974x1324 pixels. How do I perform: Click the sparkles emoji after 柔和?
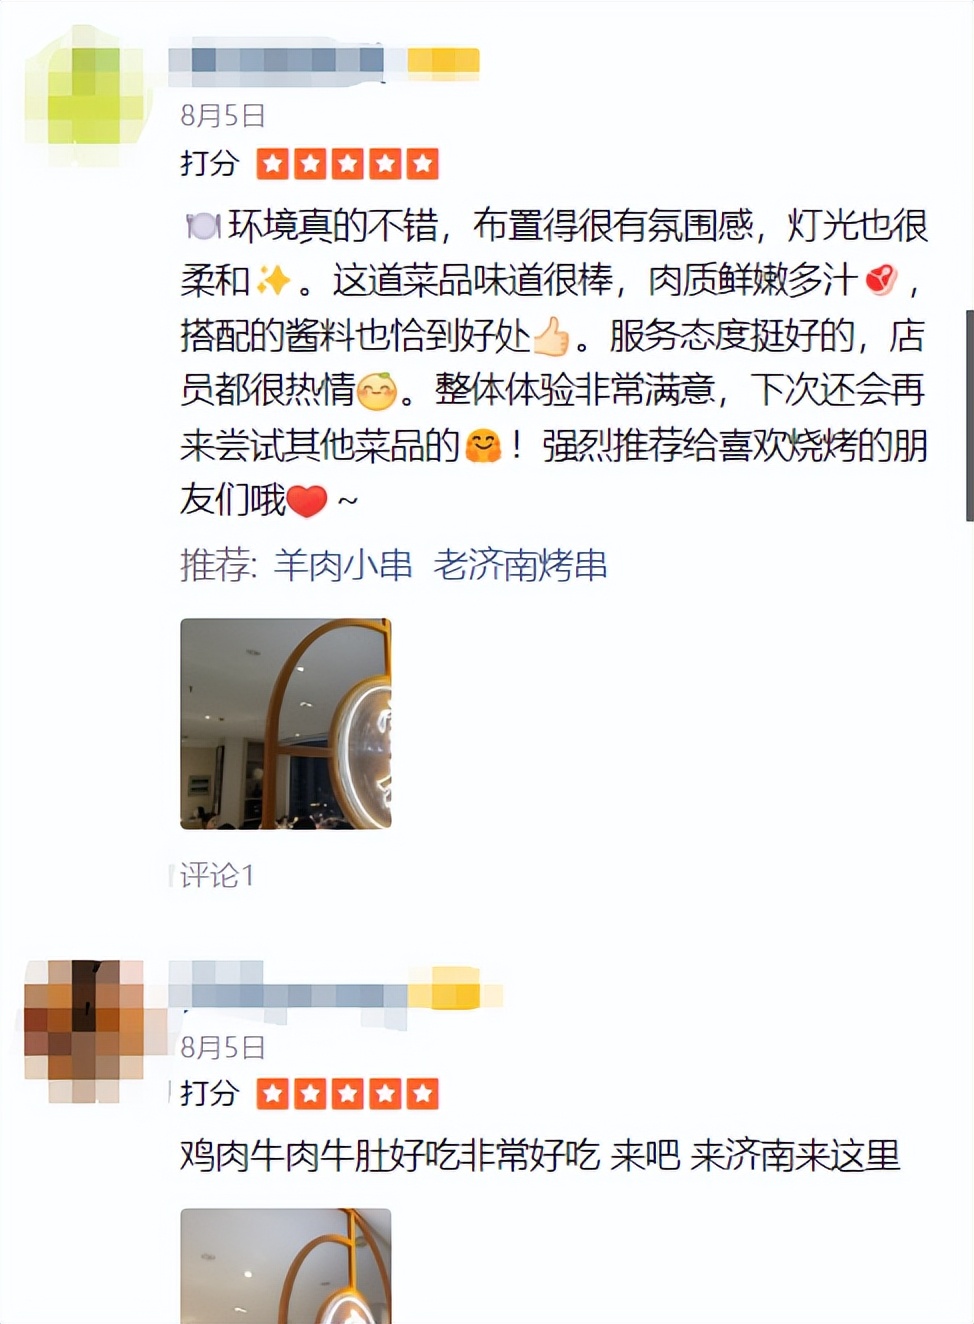click(272, 281)
